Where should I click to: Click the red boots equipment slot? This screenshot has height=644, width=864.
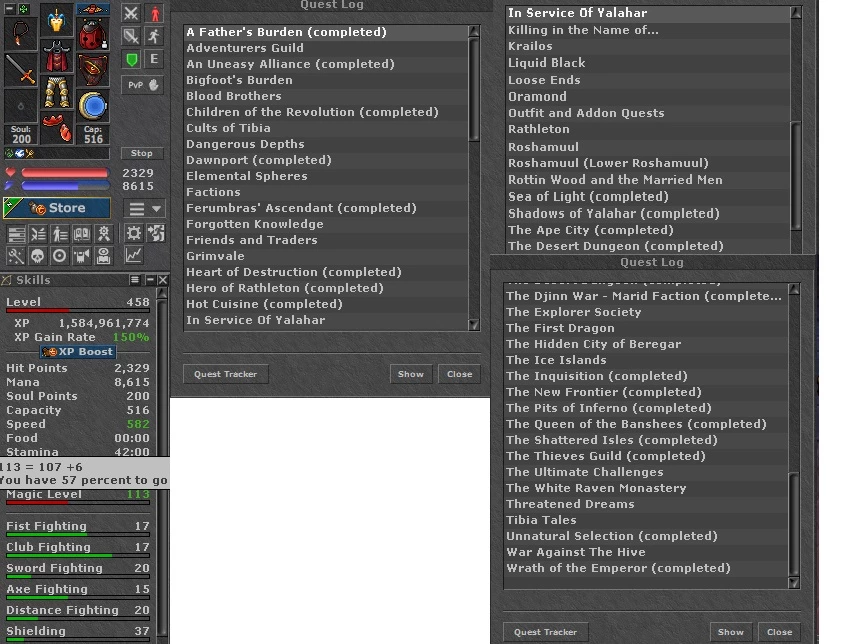pyautogui.click(x=56, y=127)
